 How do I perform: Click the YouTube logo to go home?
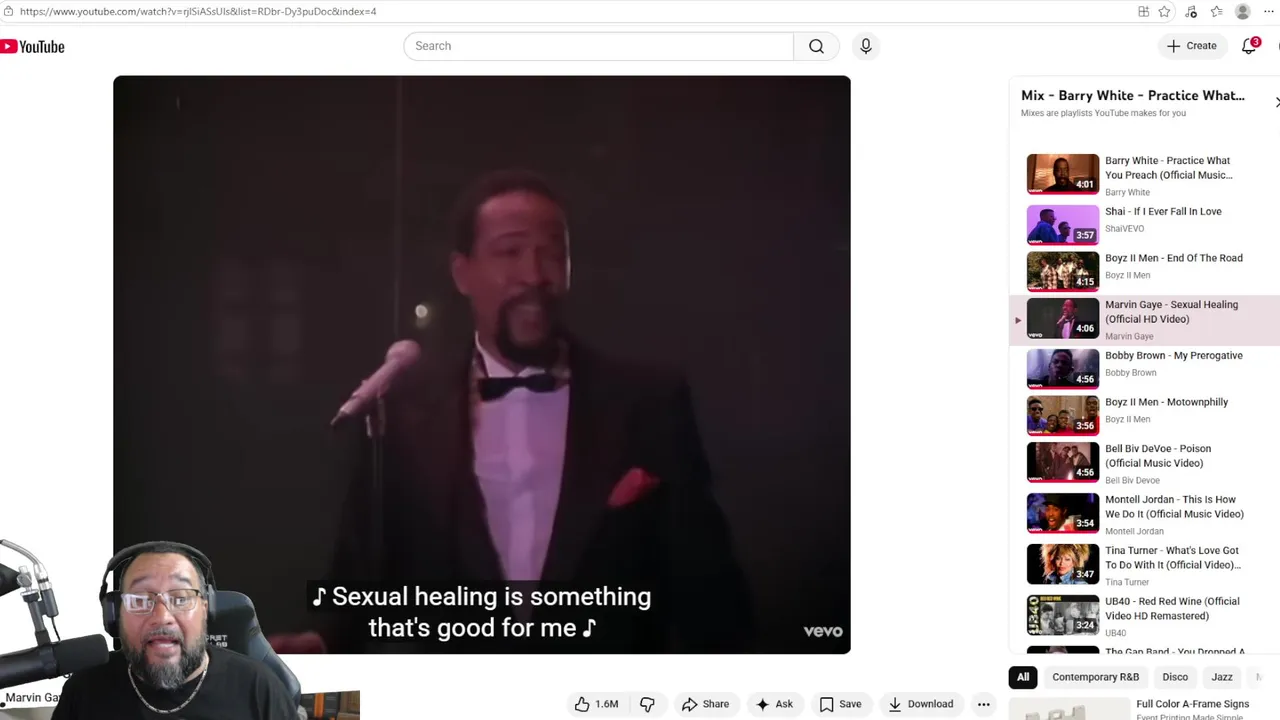(x=32, y=47)
